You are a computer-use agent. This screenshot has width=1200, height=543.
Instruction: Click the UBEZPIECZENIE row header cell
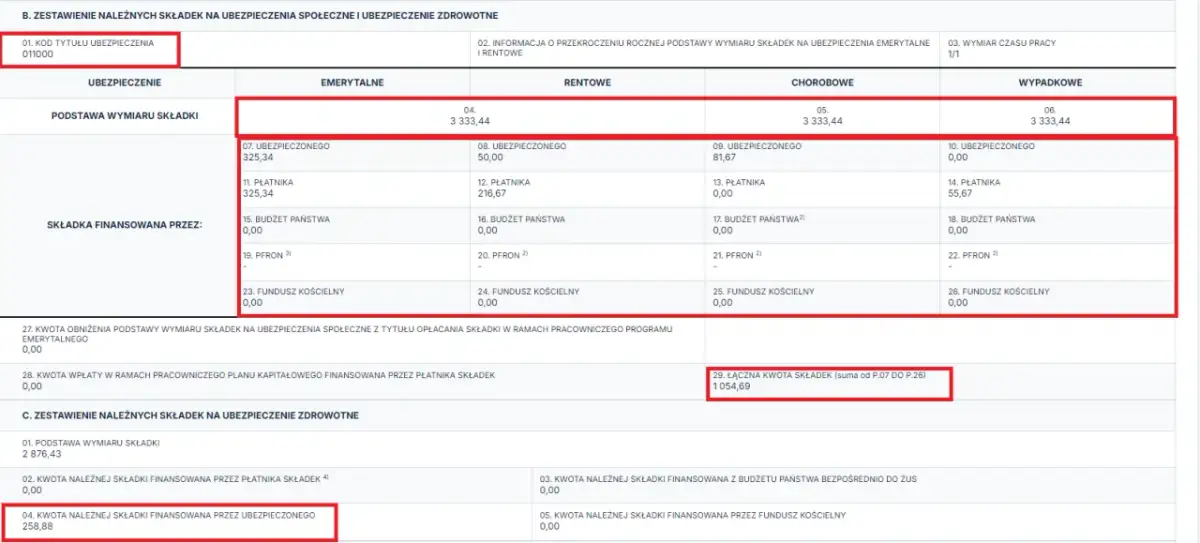coord(125,83)
